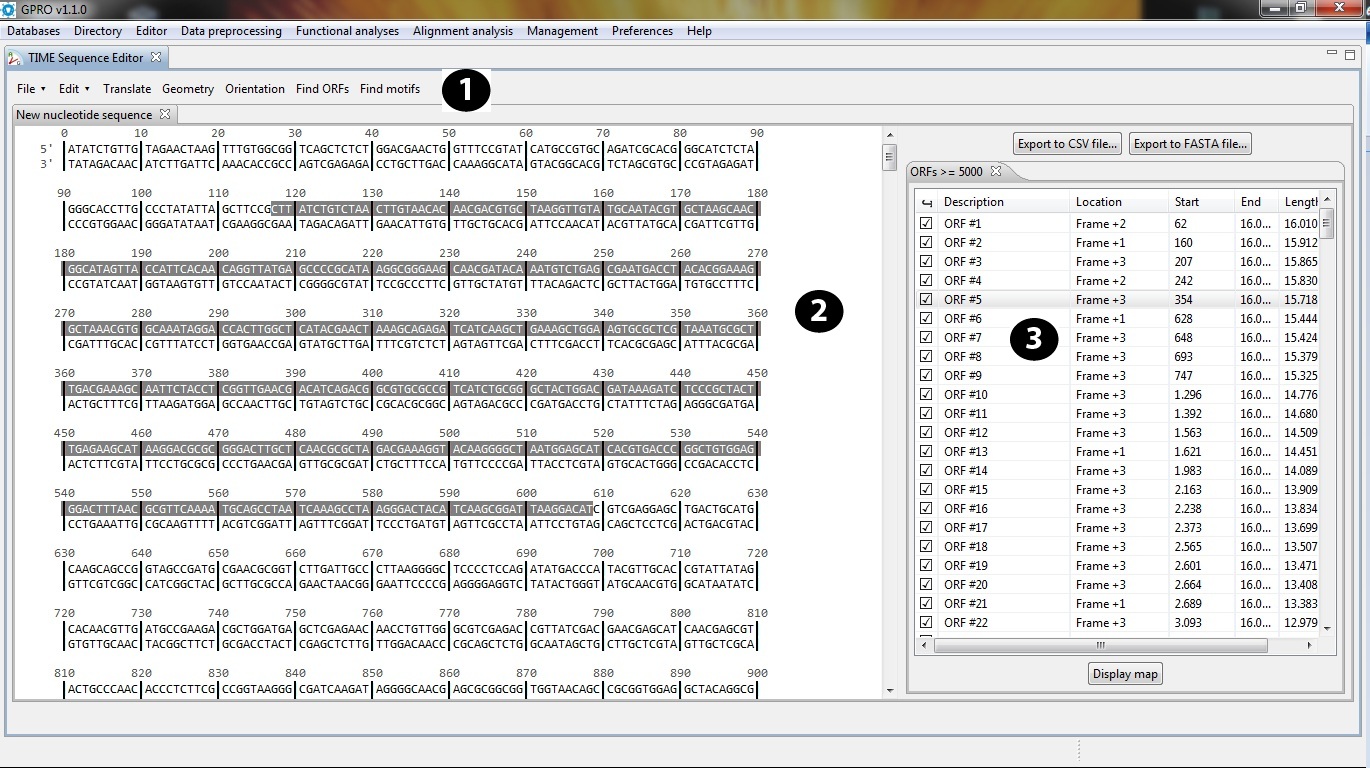Click Find ORFs in the editor toolbar
1370x768 pixels.
322,89
